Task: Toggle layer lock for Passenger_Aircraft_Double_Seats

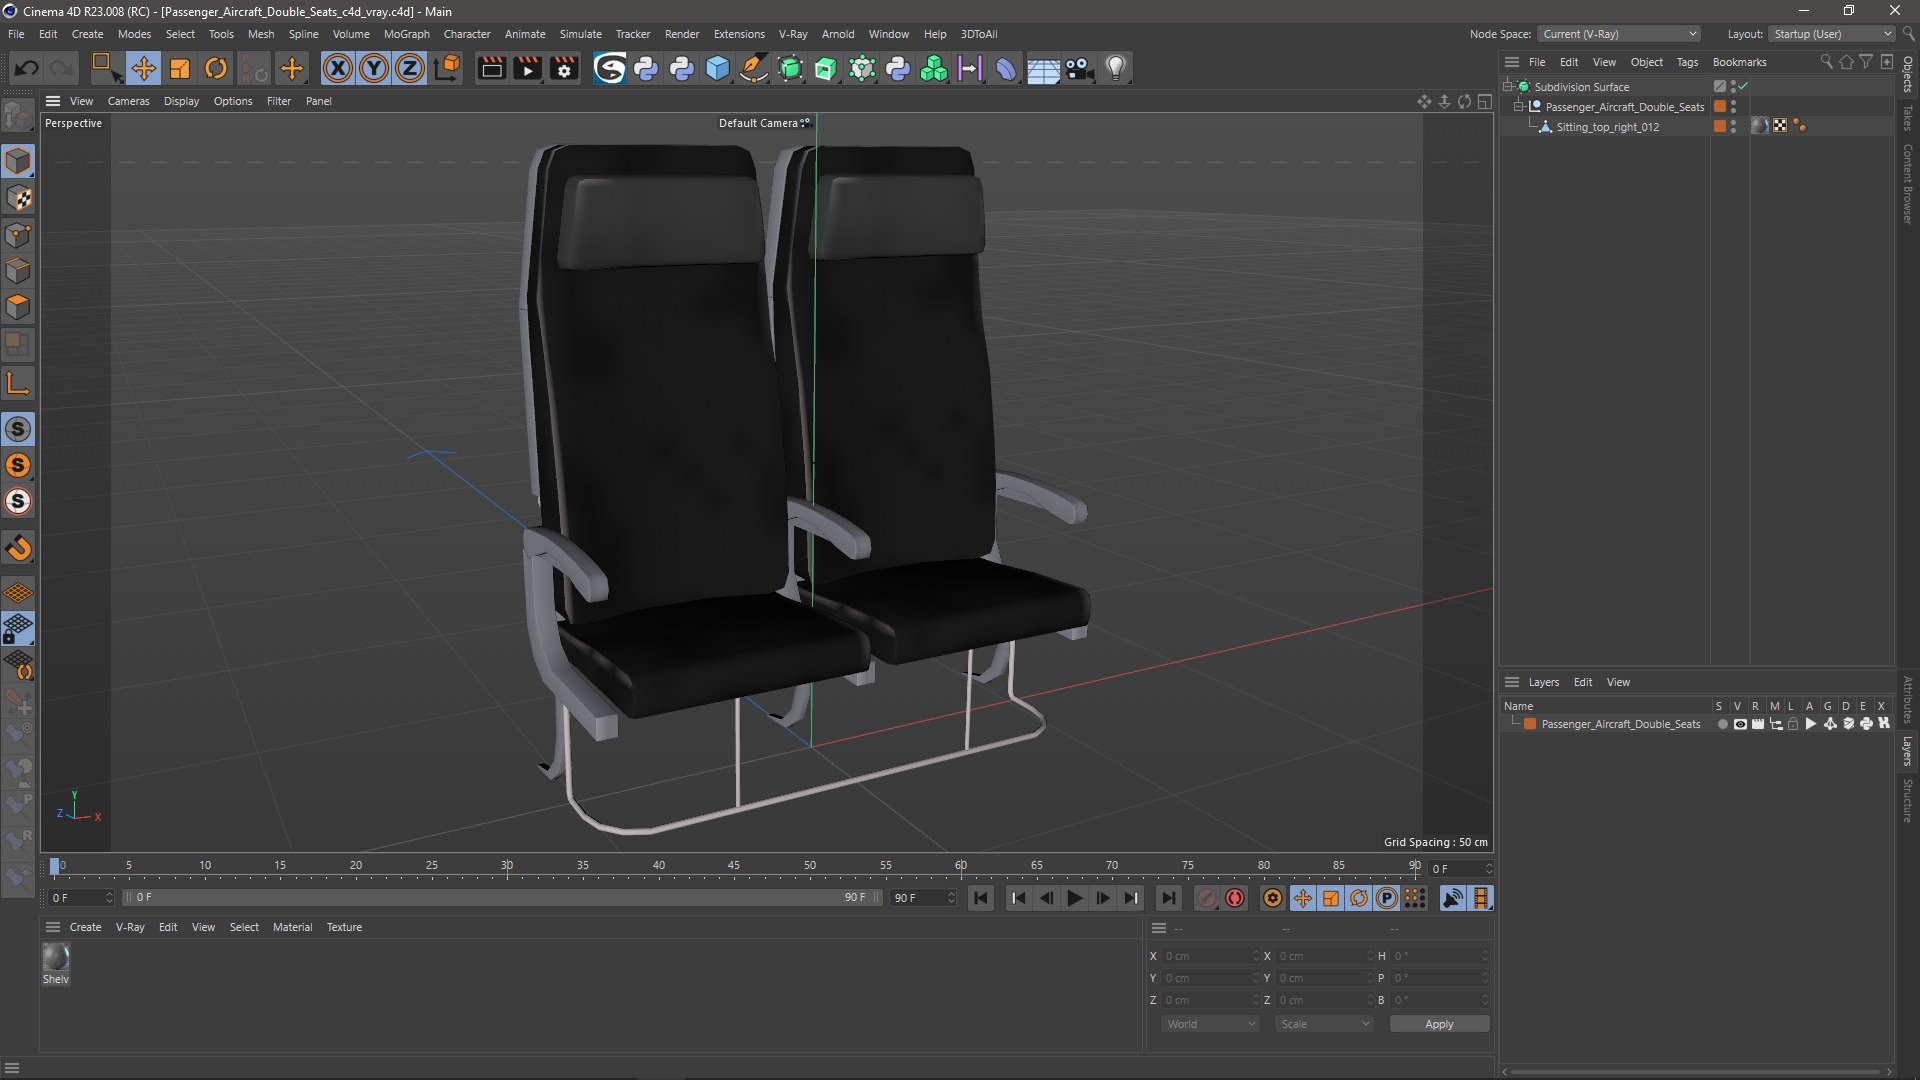Action: pos(1793,724)
